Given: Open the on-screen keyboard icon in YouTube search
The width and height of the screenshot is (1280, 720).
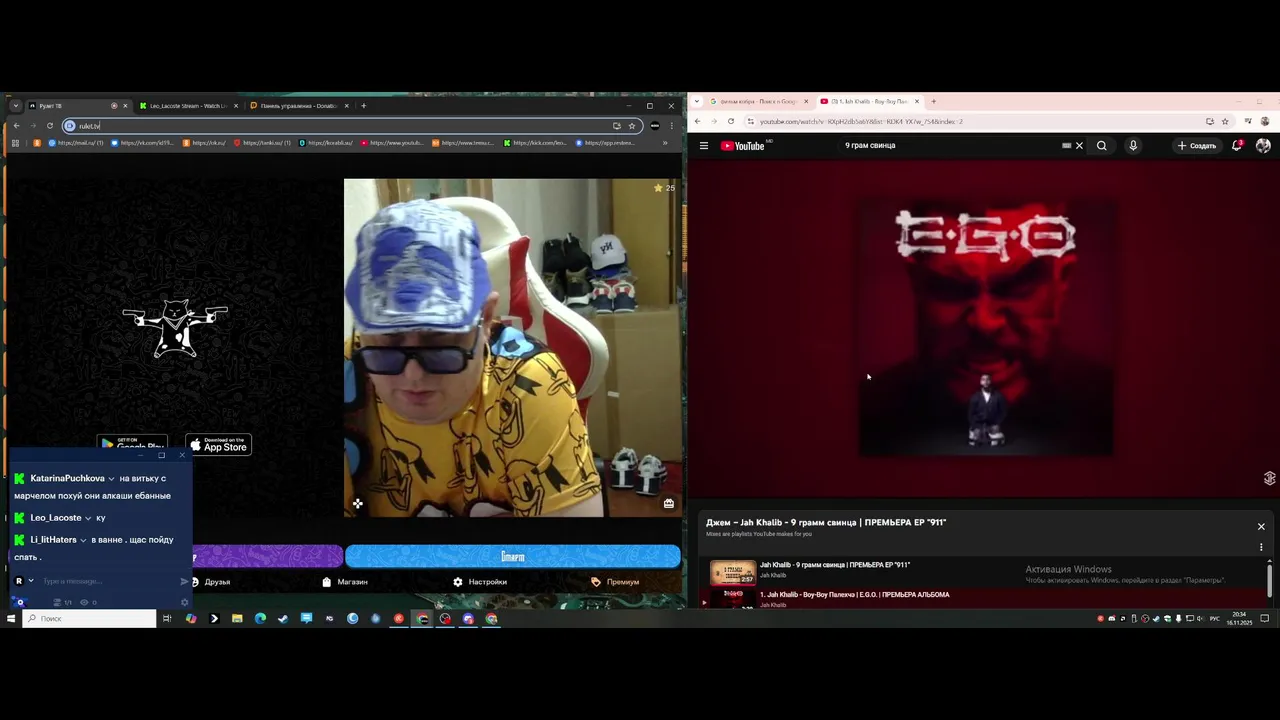Looking at the screenshot, I should (1066, 146).
